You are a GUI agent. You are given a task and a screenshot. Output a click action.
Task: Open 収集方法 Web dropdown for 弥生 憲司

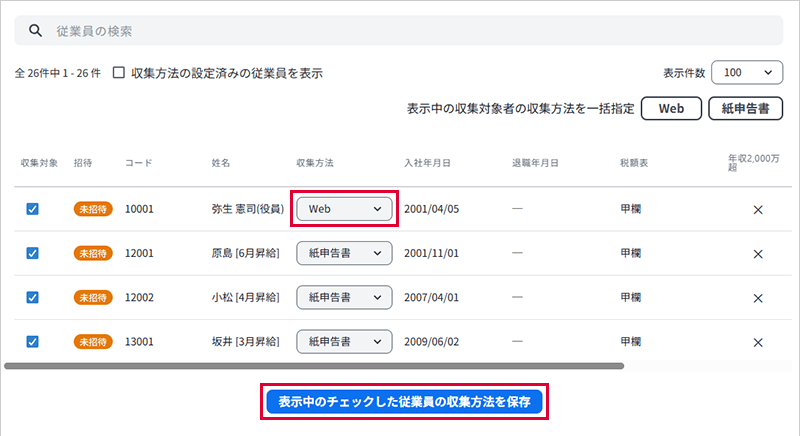tap(344, 210)
